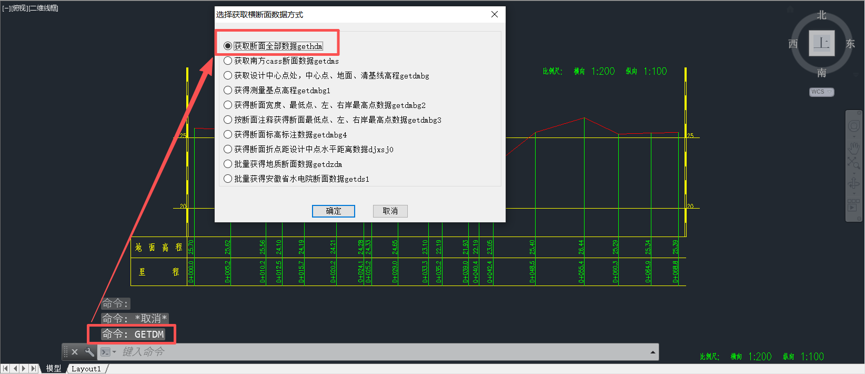
Task: Jump to first layout tab arrow
Action: (6, 368)
